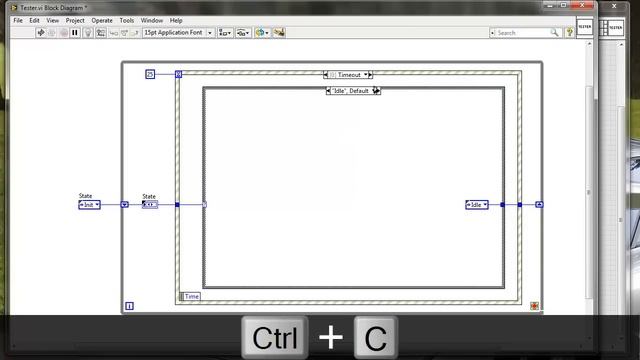
Task: Toggle Retain Wire Values button
Action: point(101,33)
